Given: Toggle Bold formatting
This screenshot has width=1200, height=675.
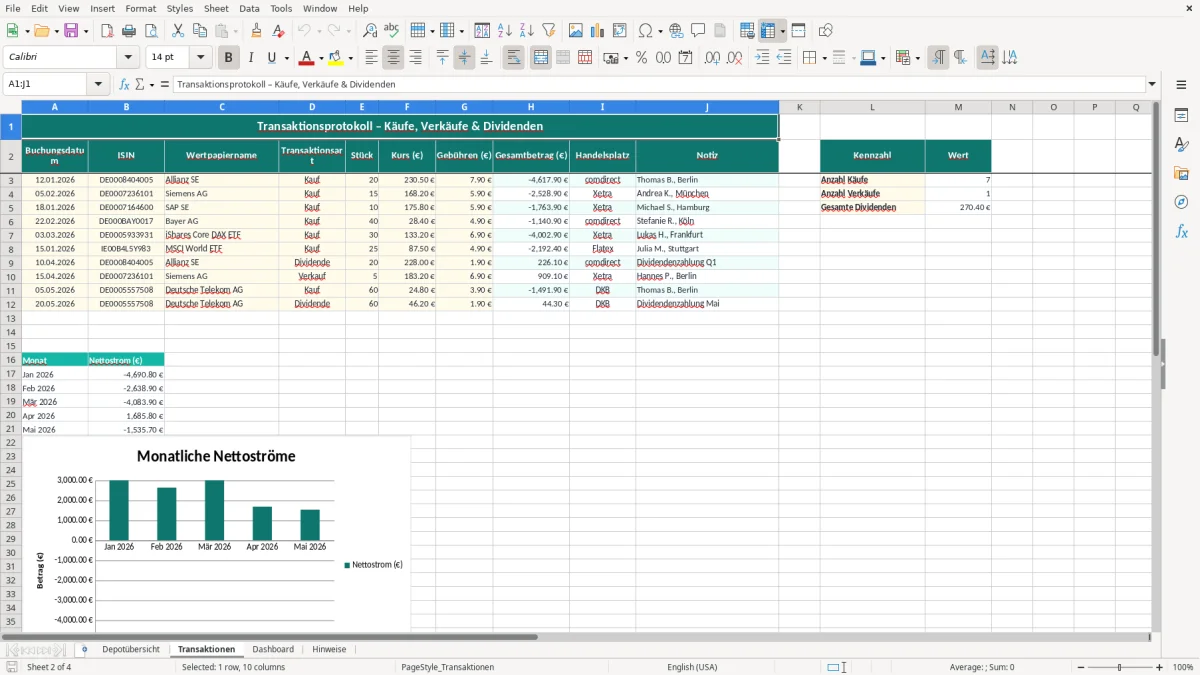Looking at the screenshot, I should (x=229, y=58).
